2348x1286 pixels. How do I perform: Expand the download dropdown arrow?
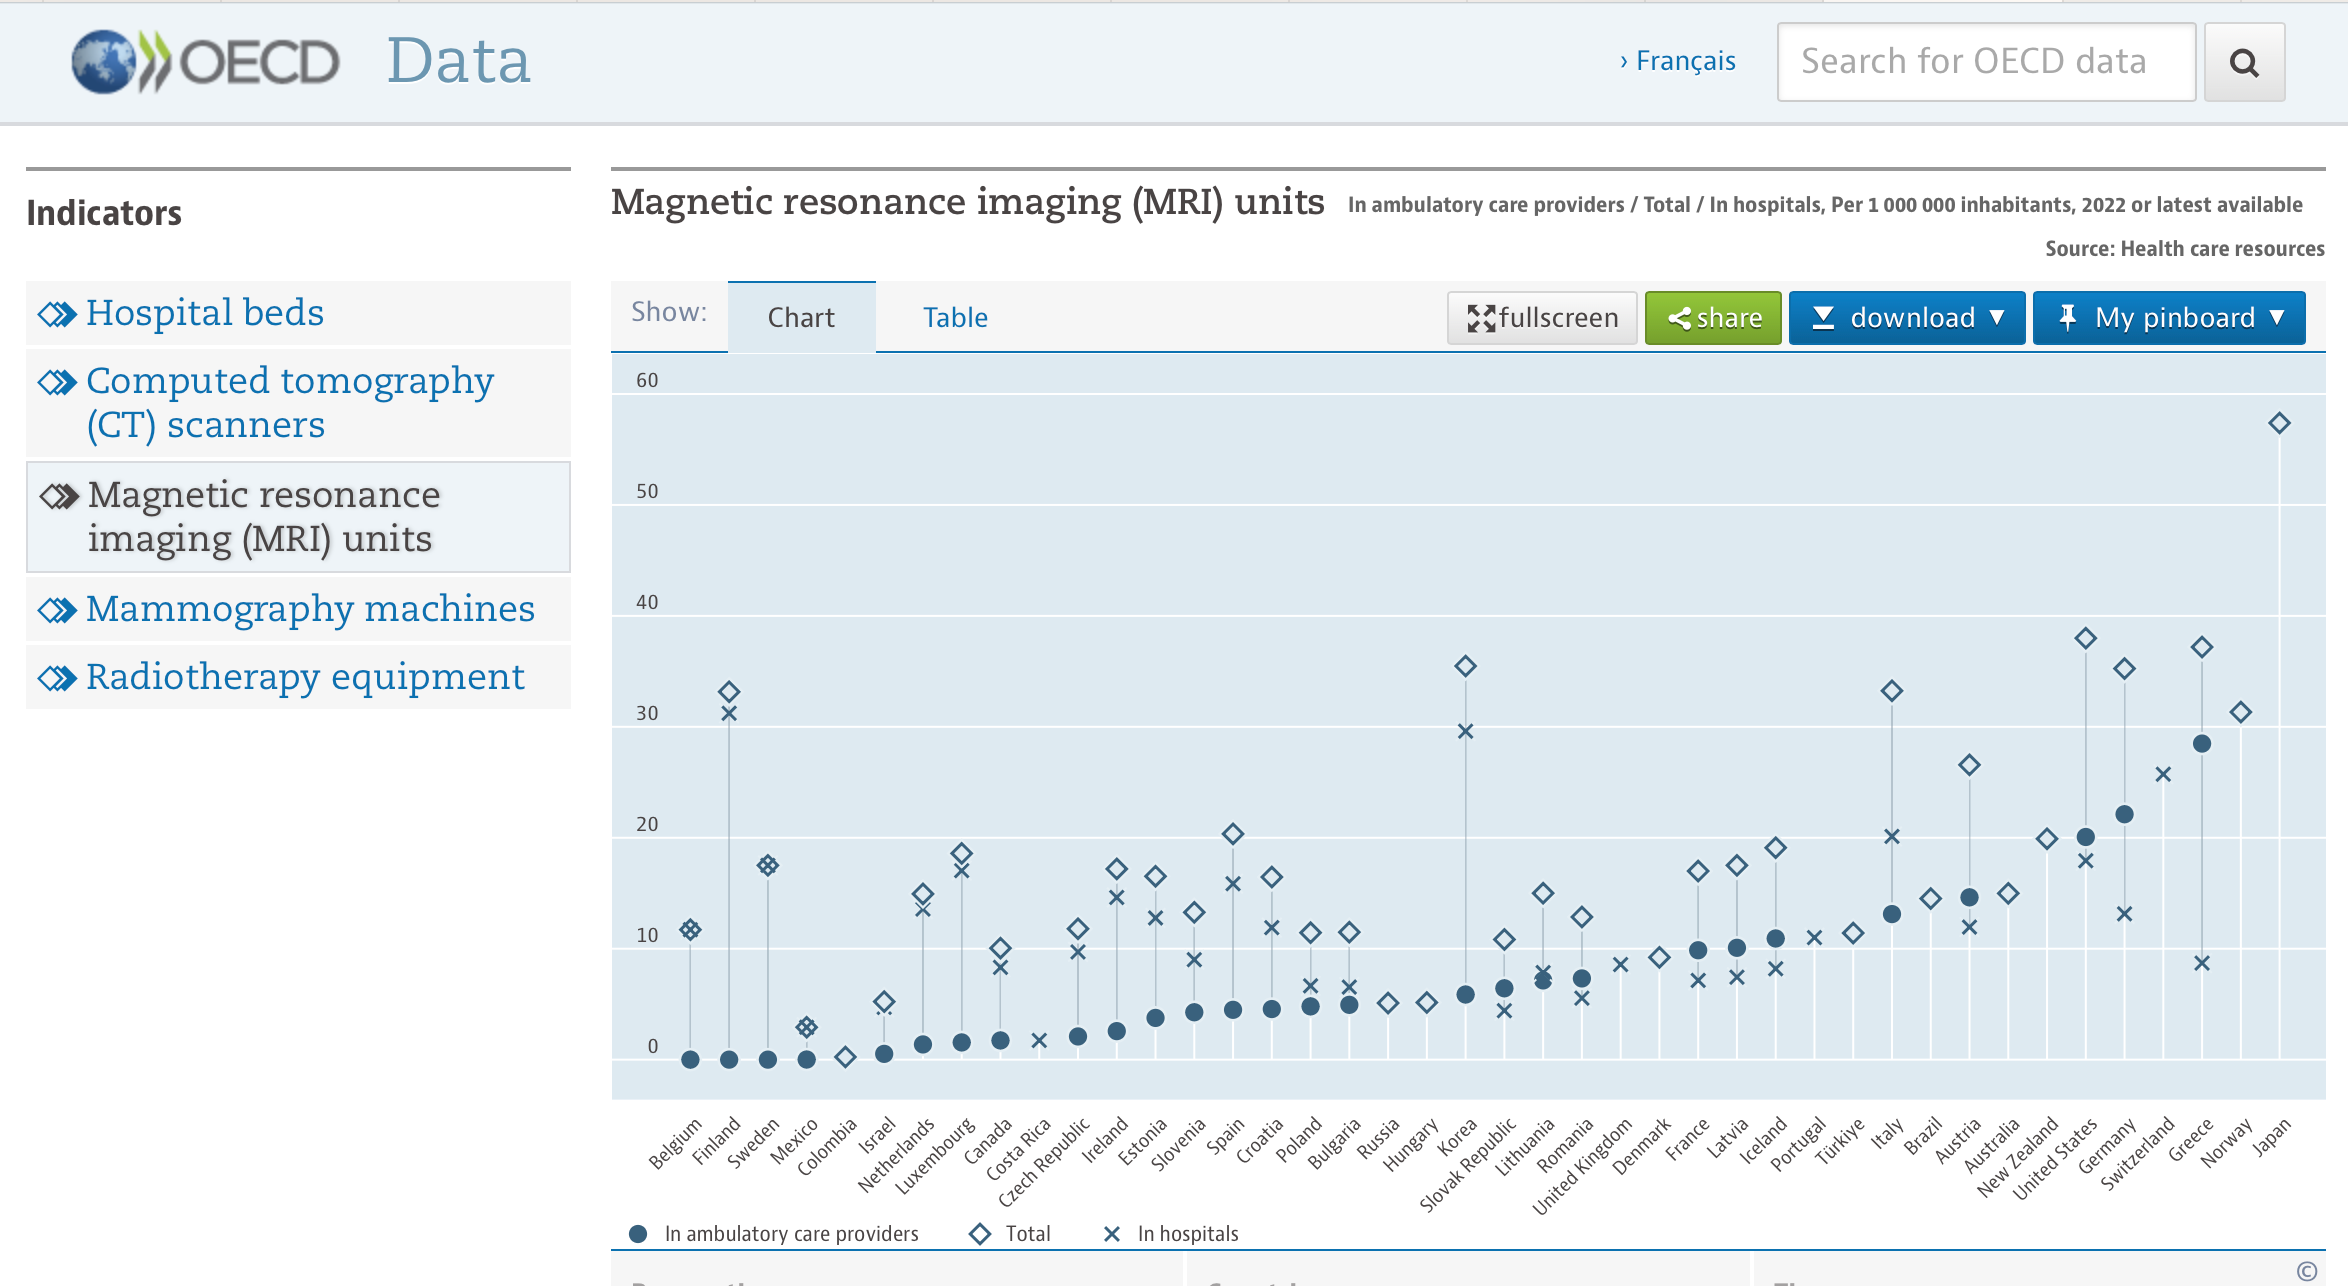click(x=1997, y=318)
